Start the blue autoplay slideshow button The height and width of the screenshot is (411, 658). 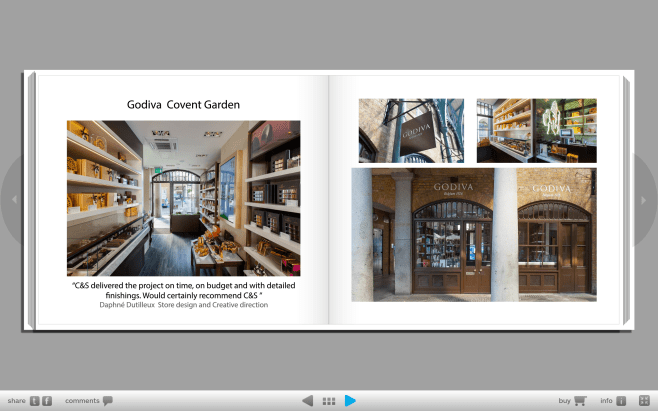coord(350,401)
